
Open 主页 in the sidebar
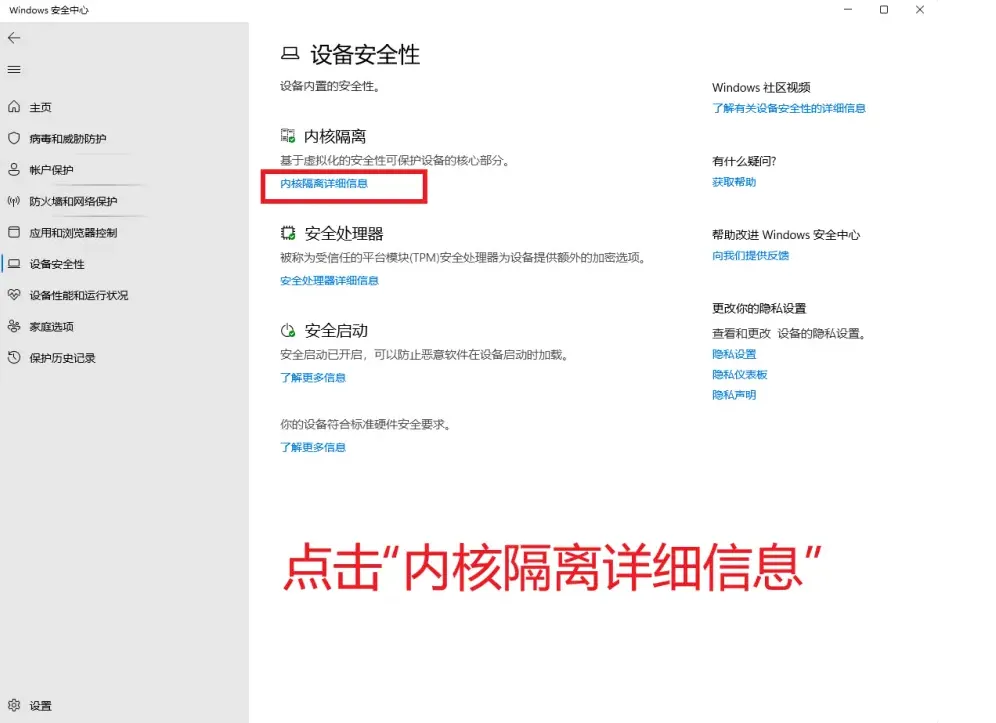pos(42,107)
